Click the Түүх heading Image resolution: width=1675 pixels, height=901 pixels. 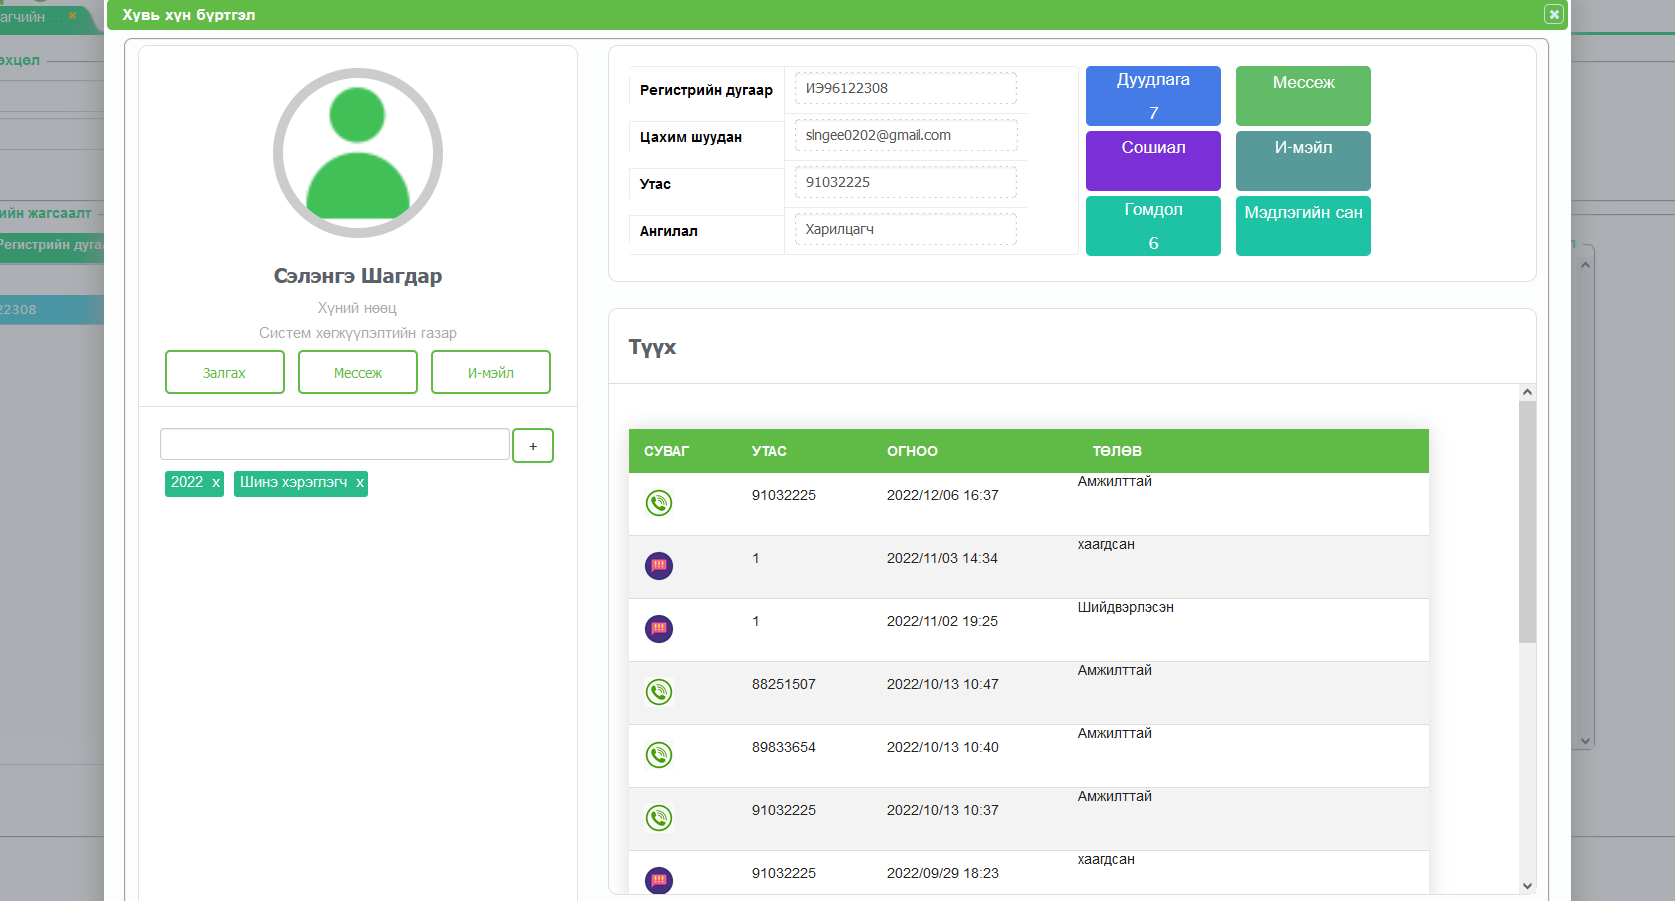click(x=652, y=347)
